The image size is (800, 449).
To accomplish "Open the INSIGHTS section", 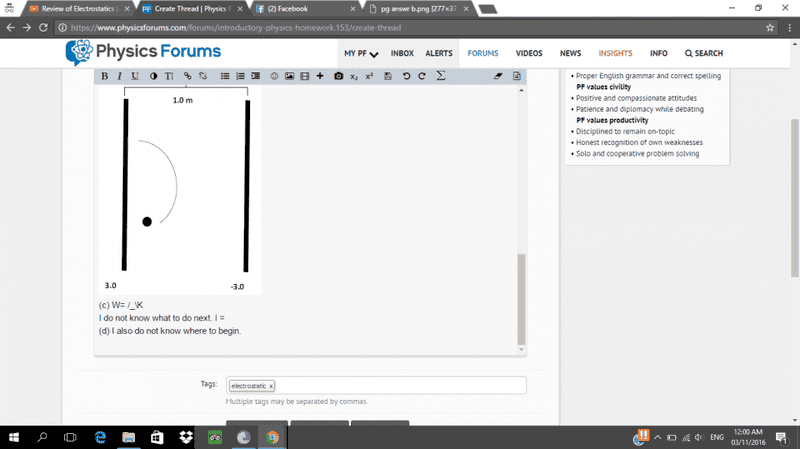I will [615, 53].
